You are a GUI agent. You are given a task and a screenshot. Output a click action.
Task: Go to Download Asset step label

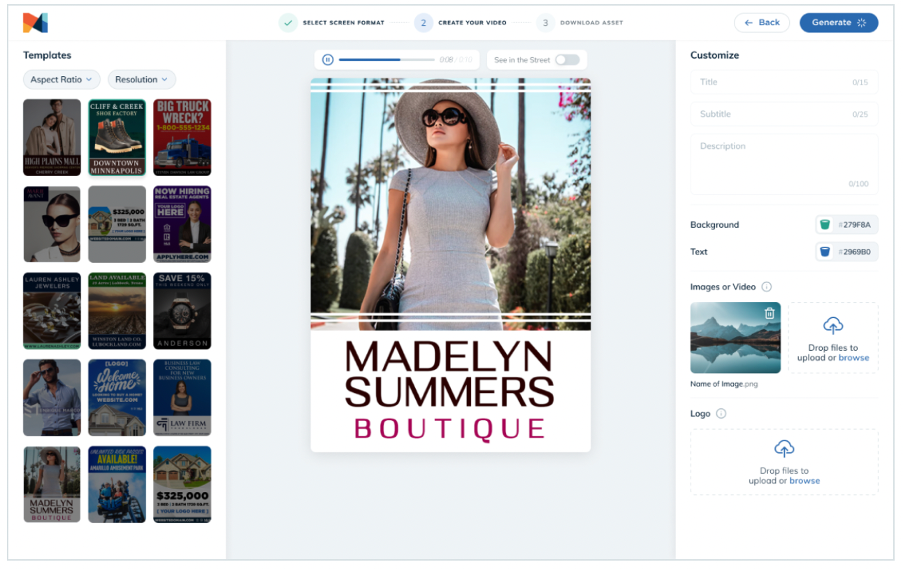point(592,23)
